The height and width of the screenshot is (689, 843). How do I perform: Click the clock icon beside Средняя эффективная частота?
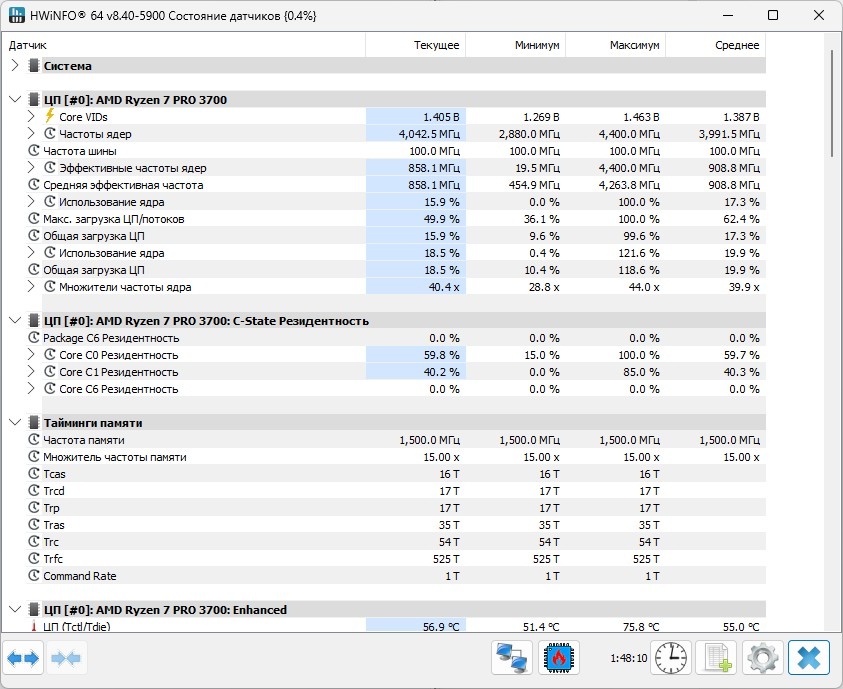[x=34, y=184]
